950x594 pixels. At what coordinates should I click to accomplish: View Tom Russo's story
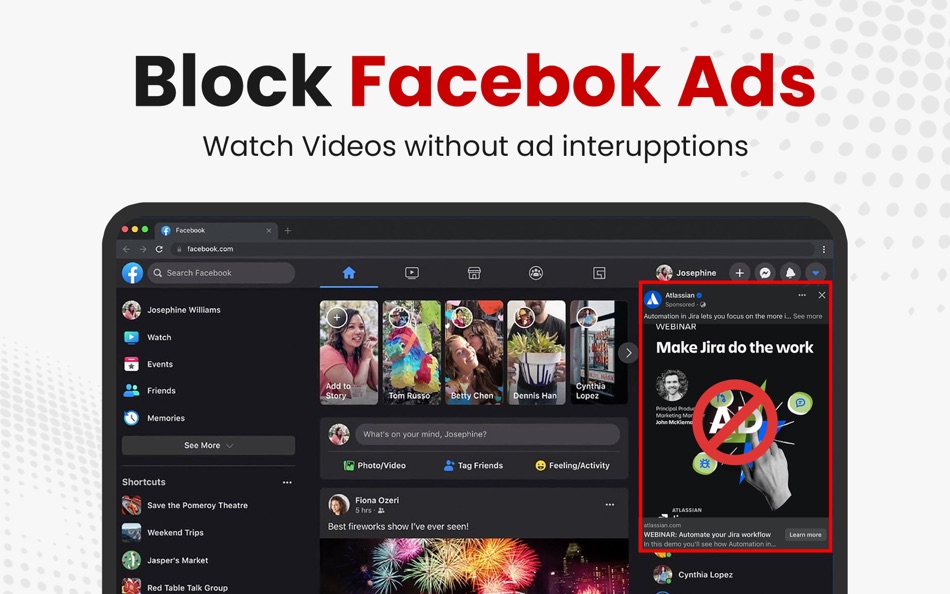(411, 352)
